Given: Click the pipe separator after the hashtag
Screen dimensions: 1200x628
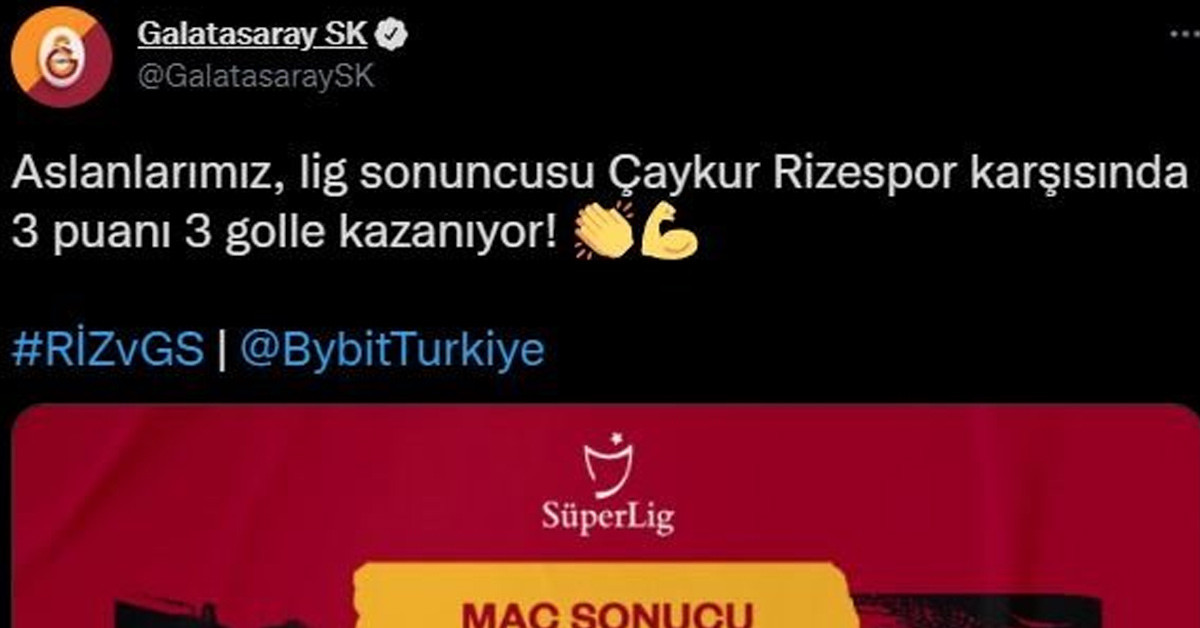Looking at the screenshot, I should click(x=223, y=351).
